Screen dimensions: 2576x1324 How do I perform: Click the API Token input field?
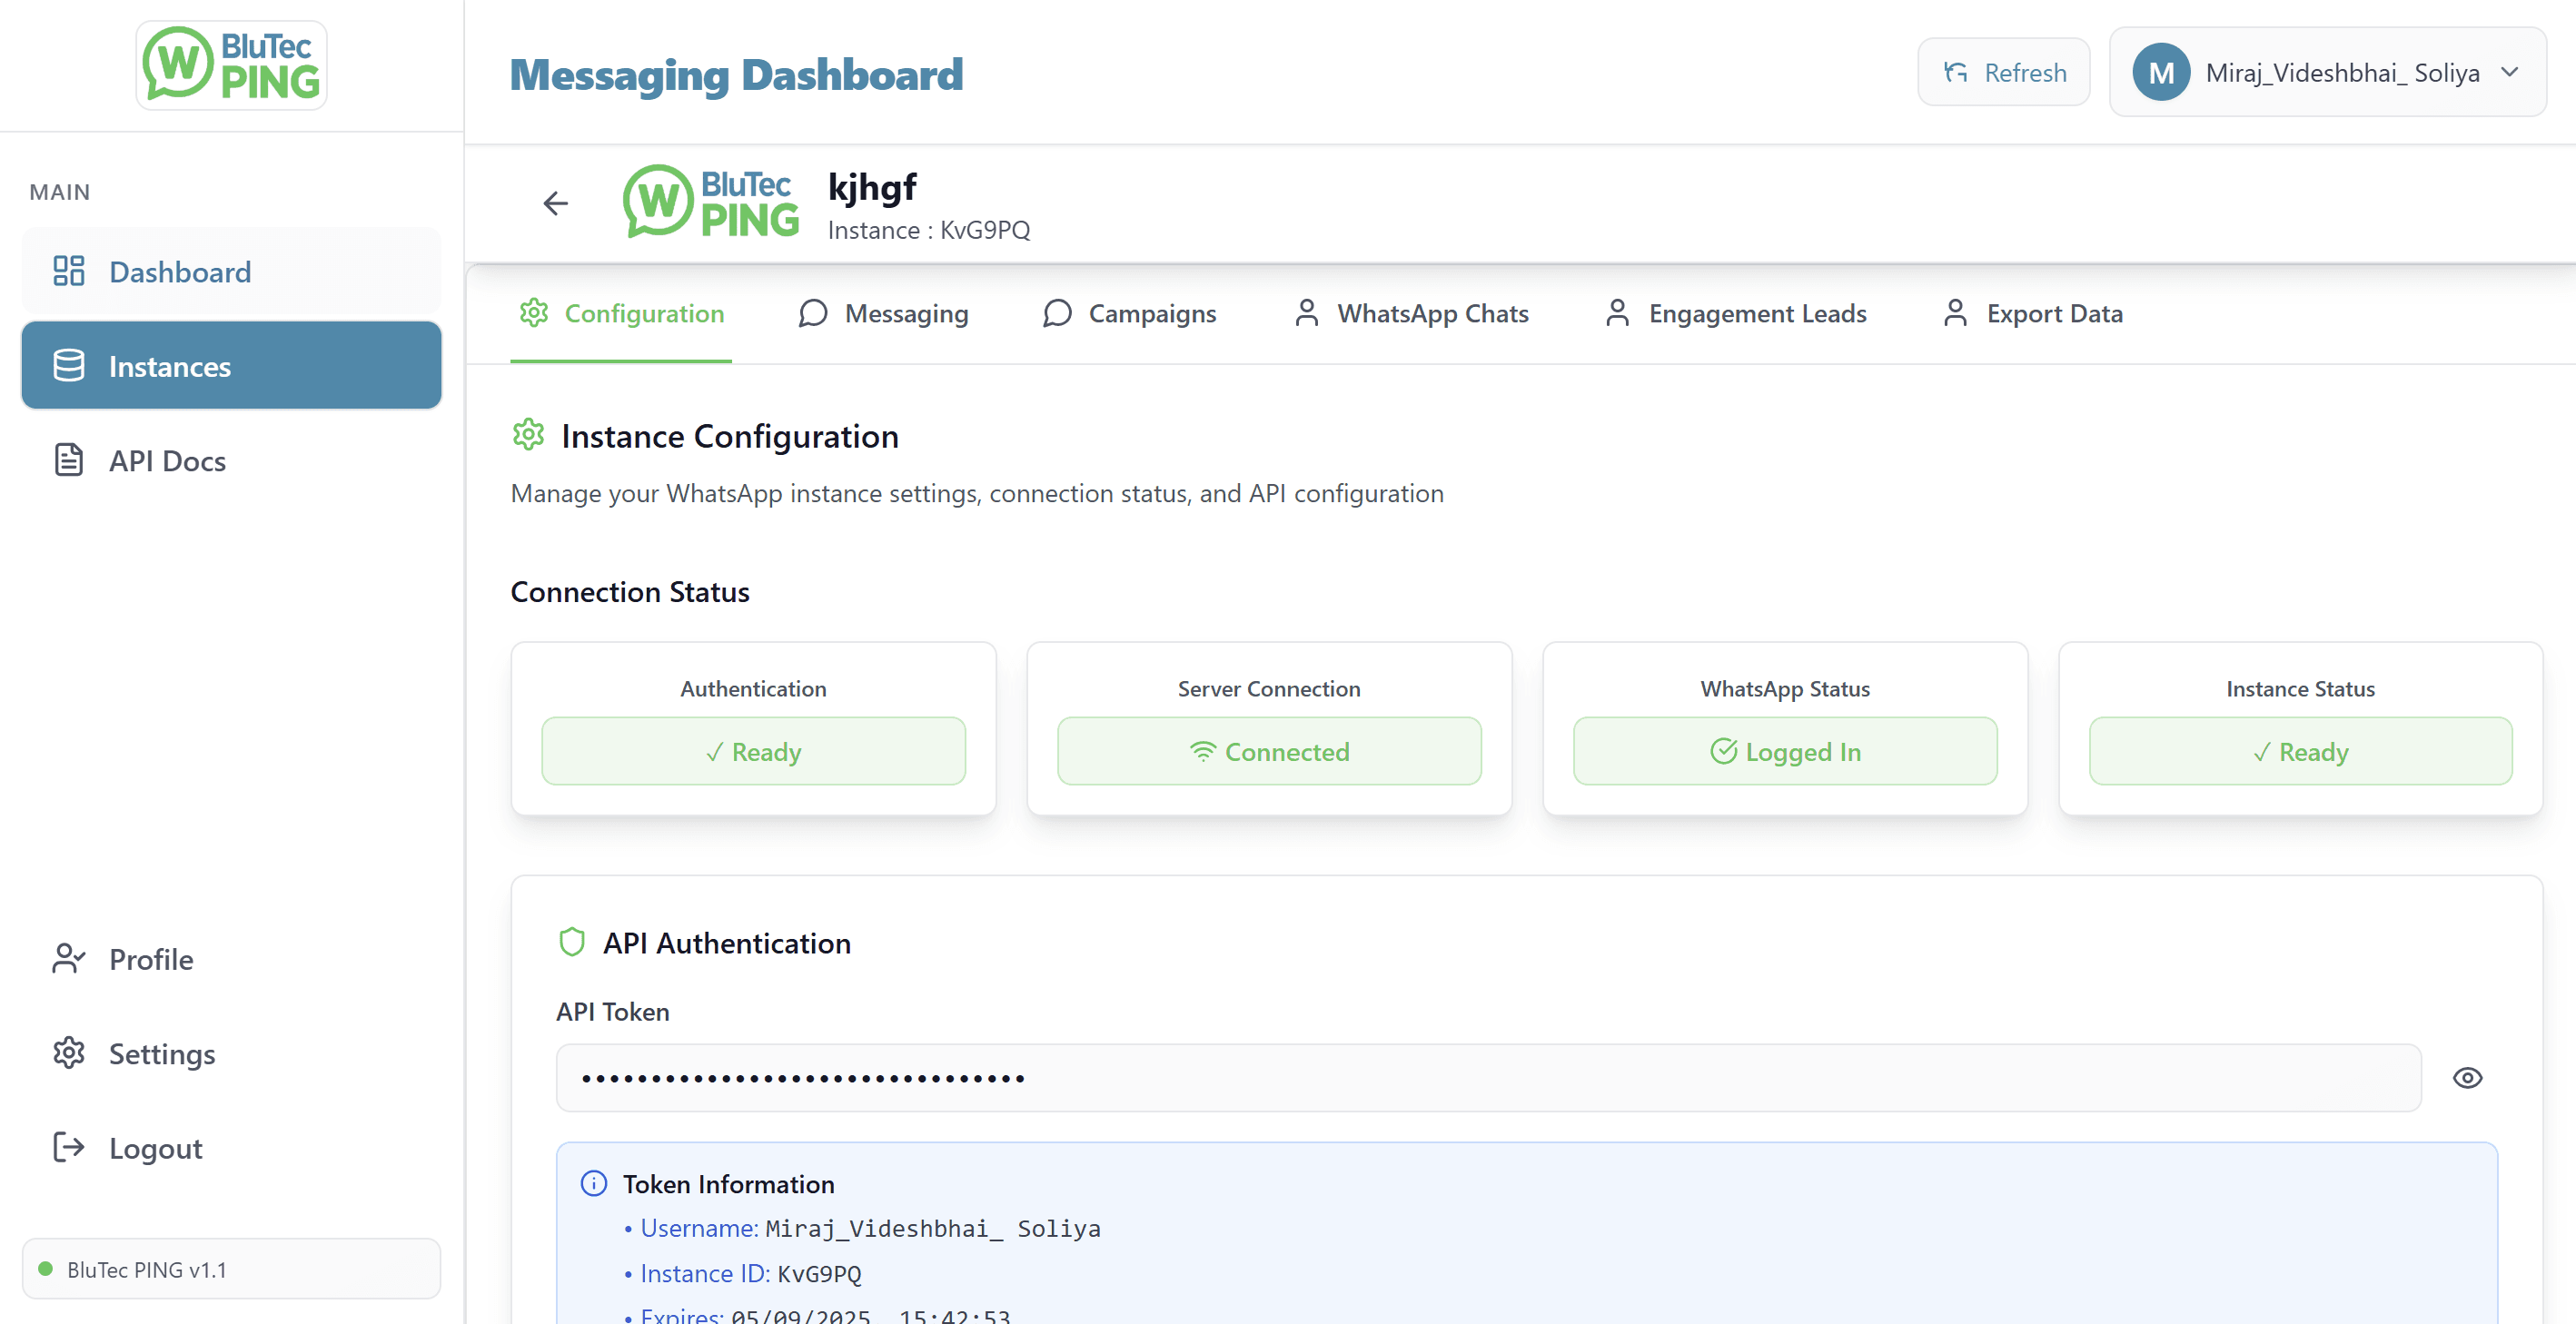1487,1077
